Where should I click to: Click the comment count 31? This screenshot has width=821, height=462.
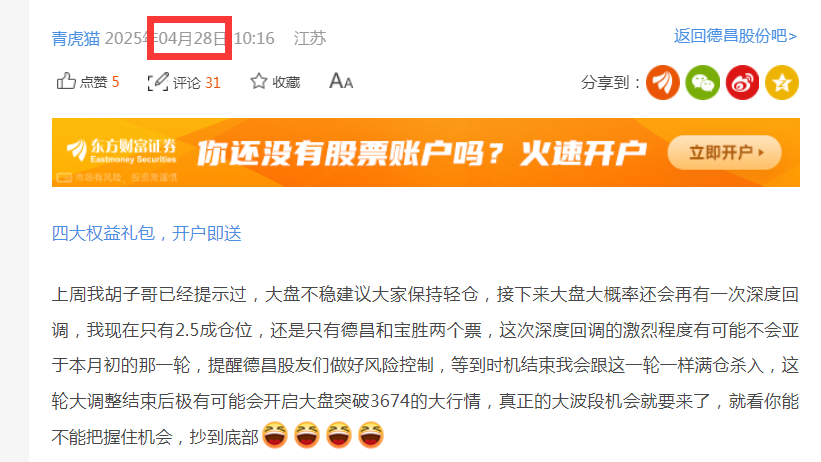tap(213, 83)
